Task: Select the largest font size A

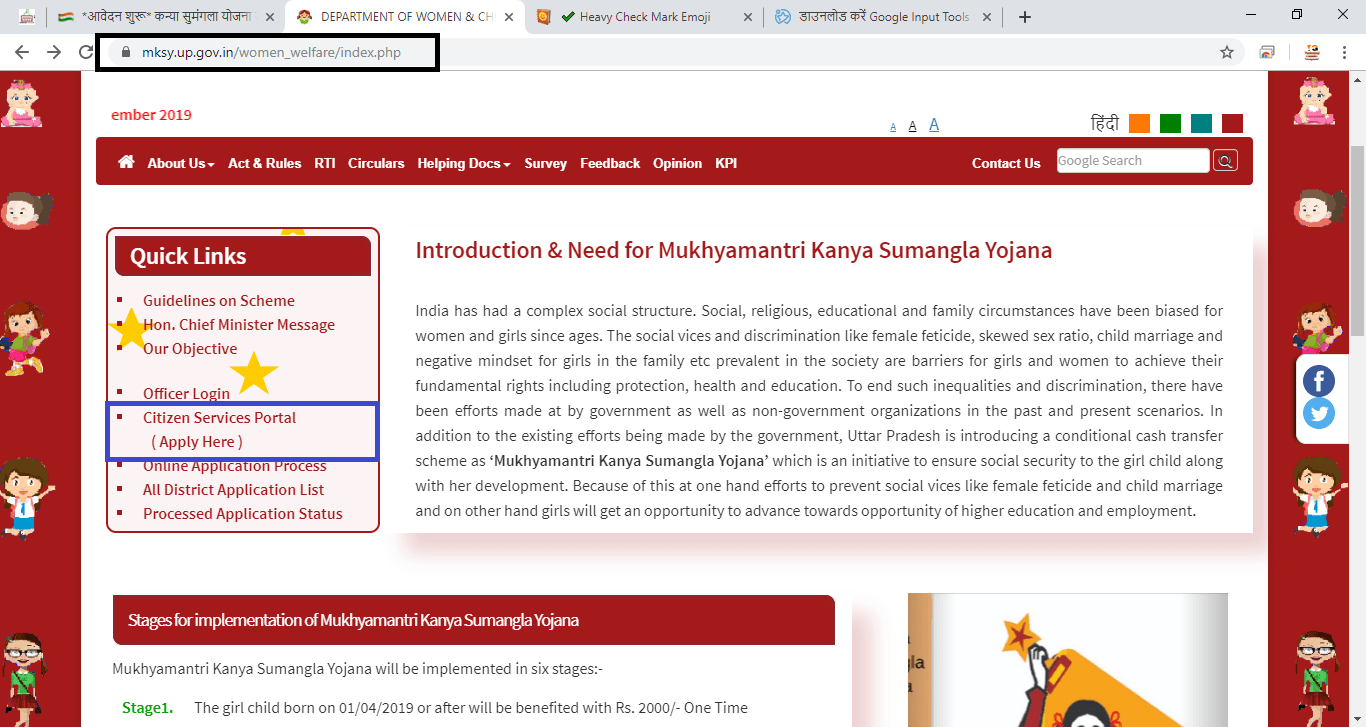Action: click(934, 125)
